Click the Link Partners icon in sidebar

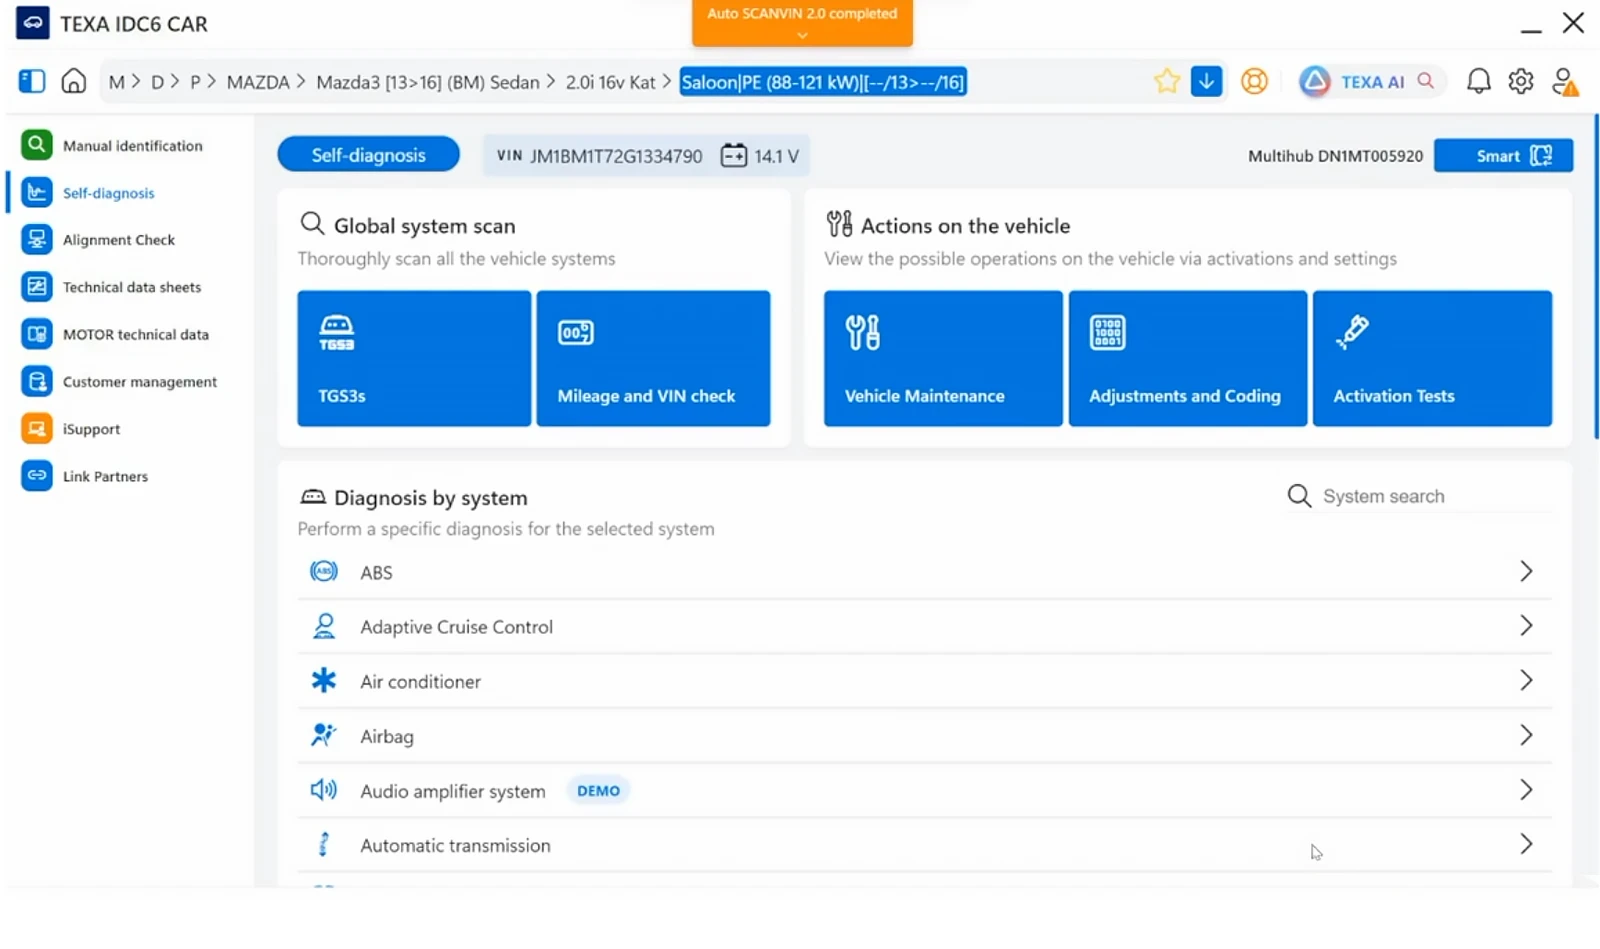click(37, 476)
